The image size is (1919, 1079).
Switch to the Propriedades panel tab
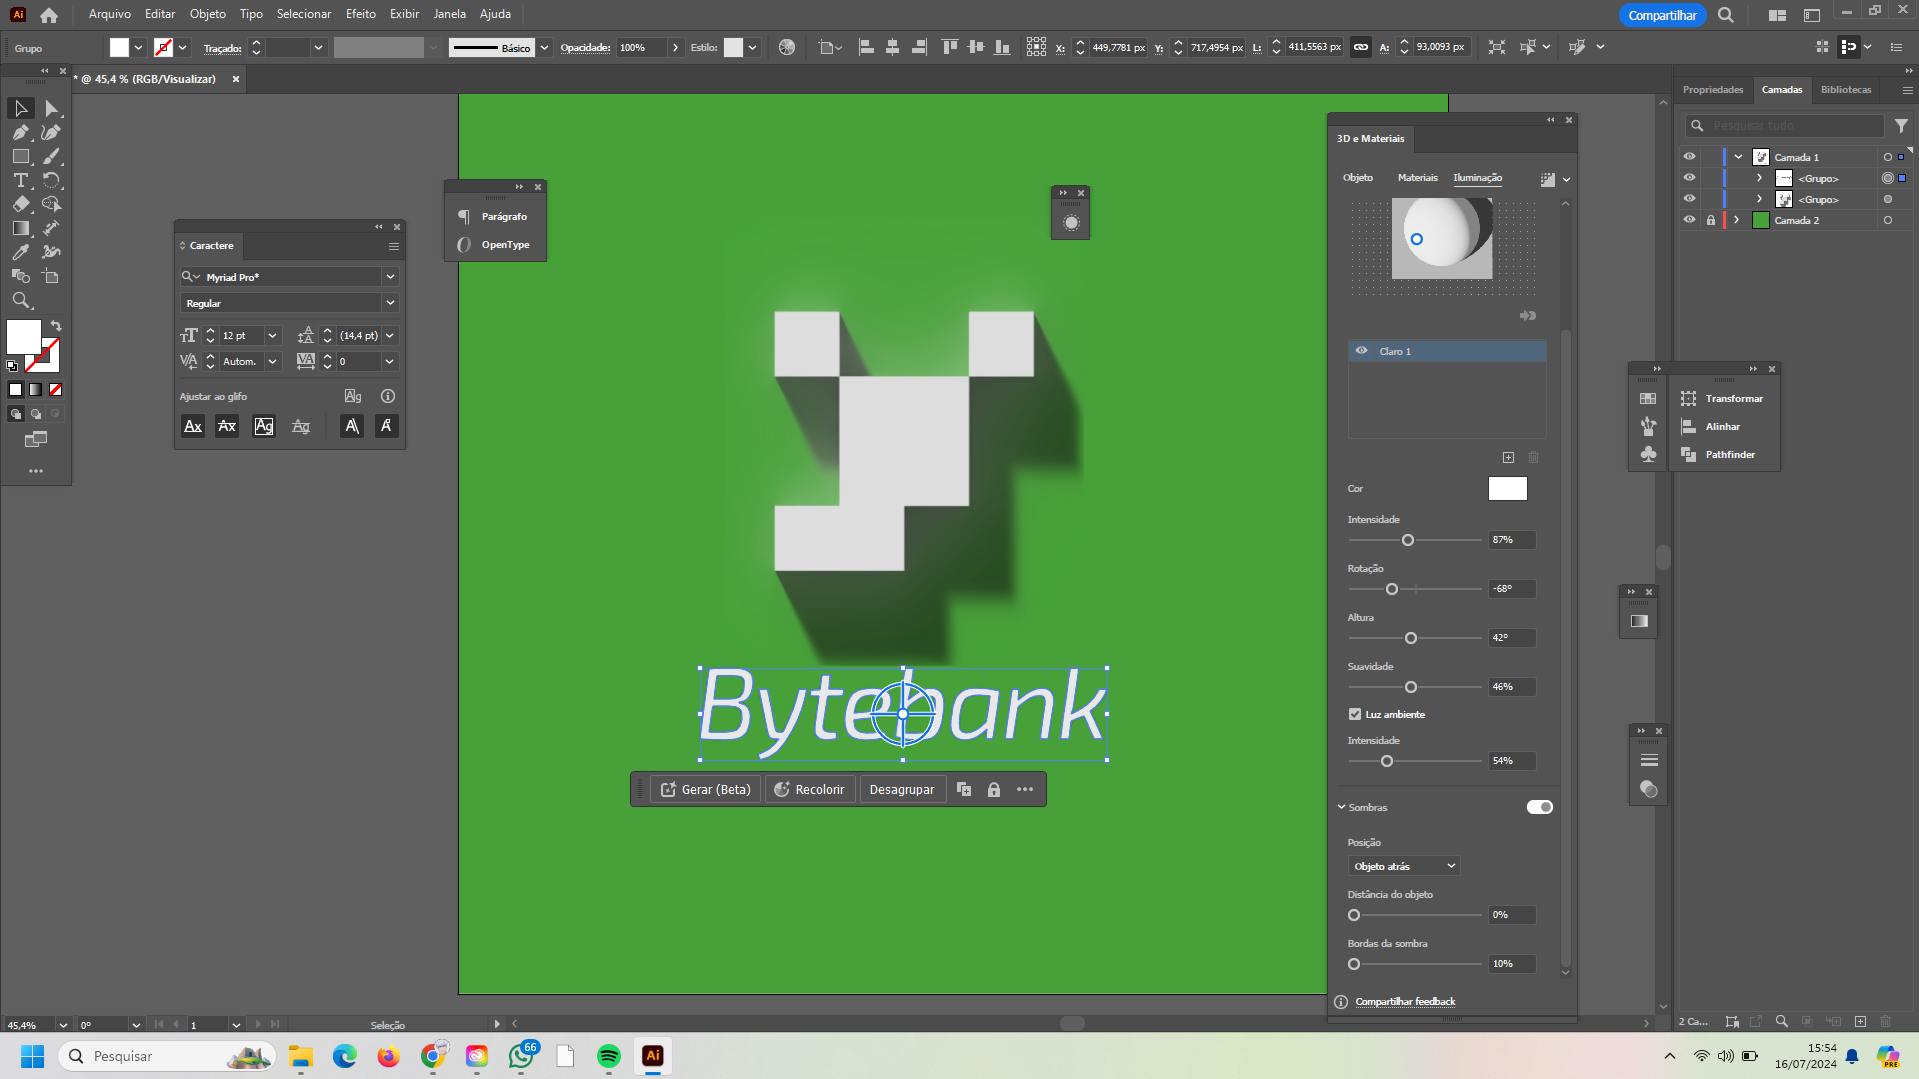[x=1712, y=89]
